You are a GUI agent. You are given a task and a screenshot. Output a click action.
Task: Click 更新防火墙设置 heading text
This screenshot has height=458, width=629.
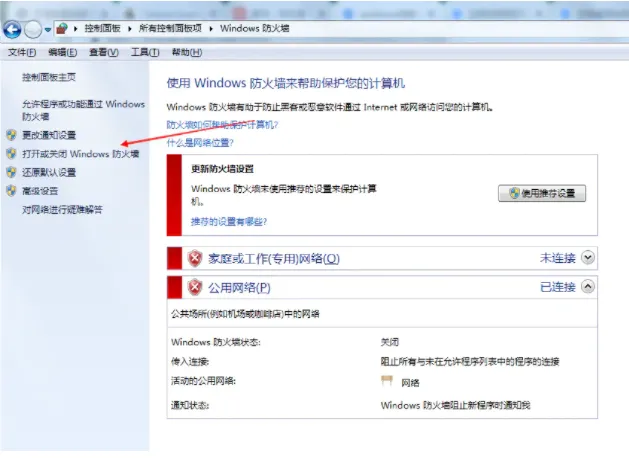[222, 169]
